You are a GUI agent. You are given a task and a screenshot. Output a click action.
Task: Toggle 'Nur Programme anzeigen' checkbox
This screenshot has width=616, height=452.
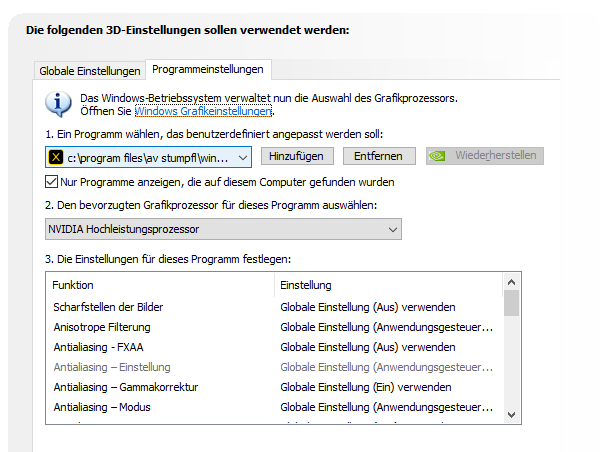pyautogui.click(x=51, y=182)
